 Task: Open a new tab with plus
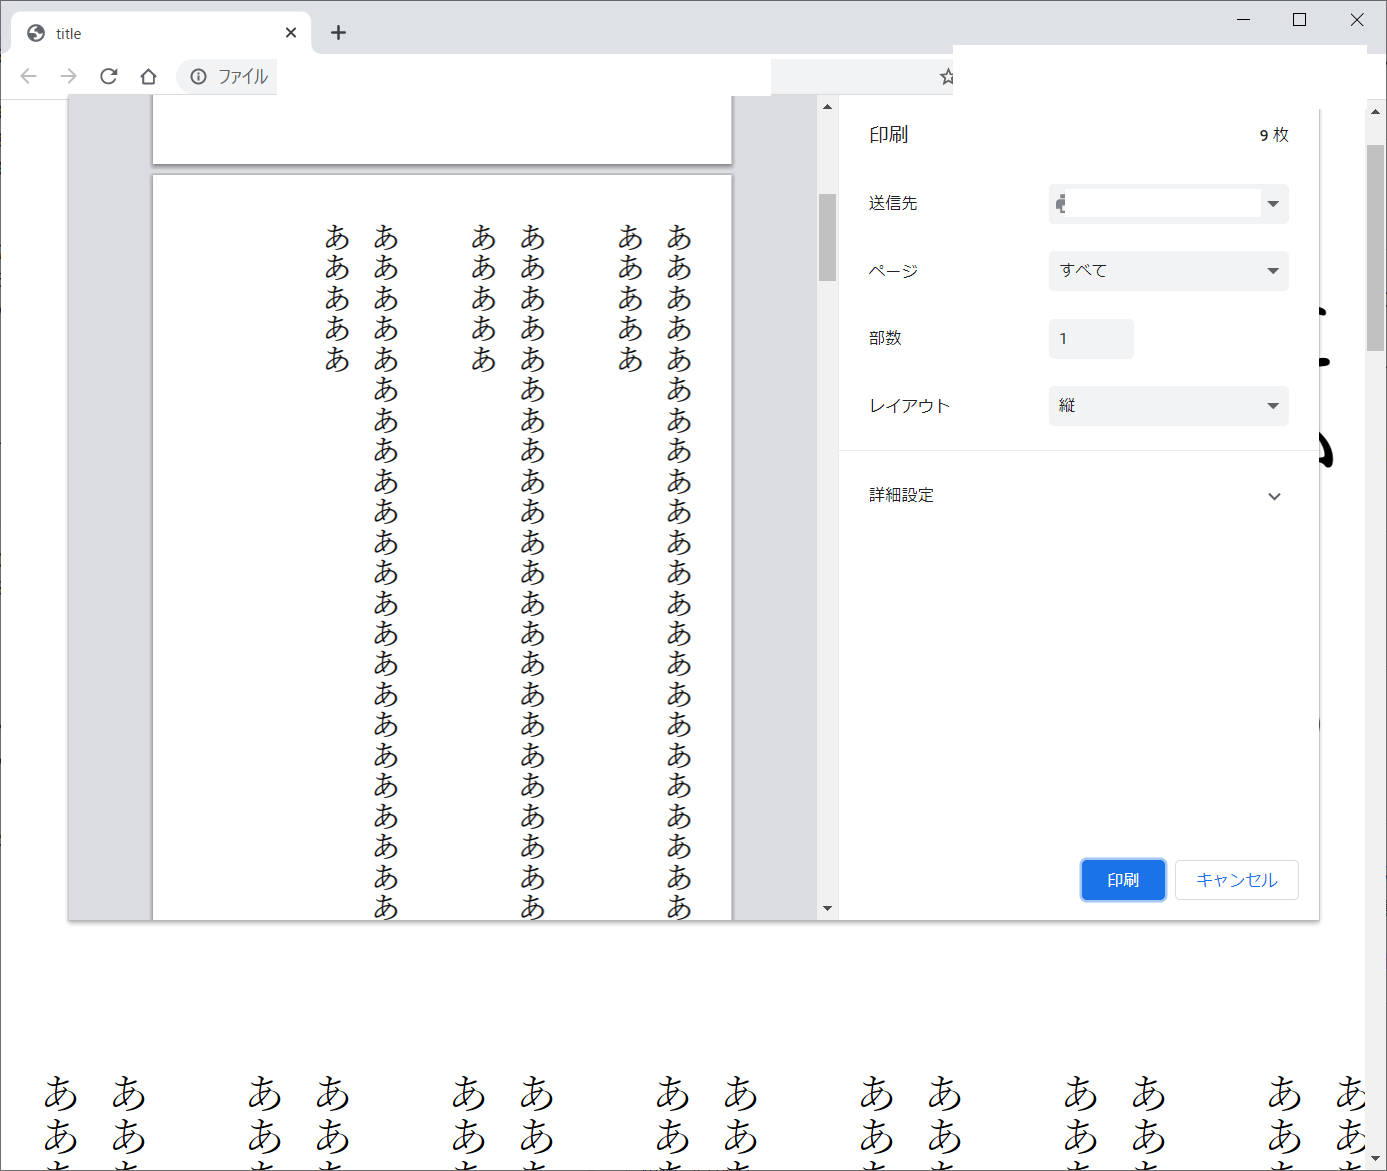(x=338, y=33)
